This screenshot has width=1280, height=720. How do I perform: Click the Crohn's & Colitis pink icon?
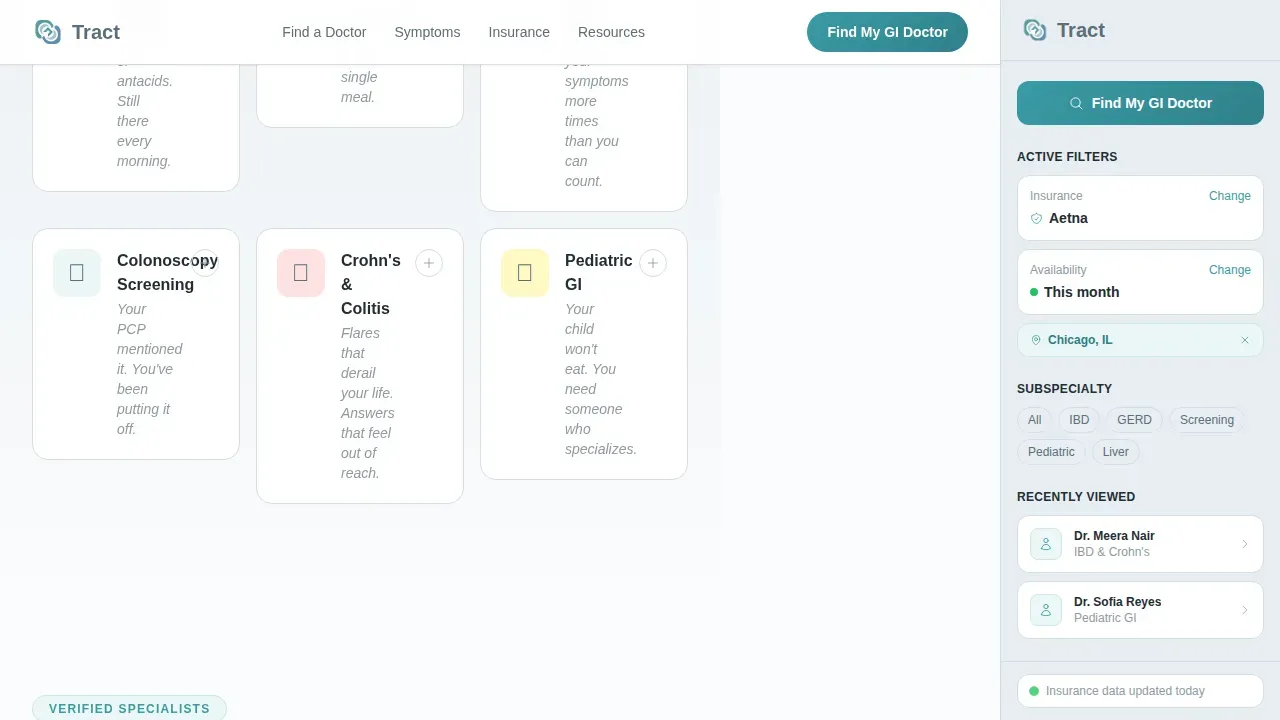(x=301, y=273)
